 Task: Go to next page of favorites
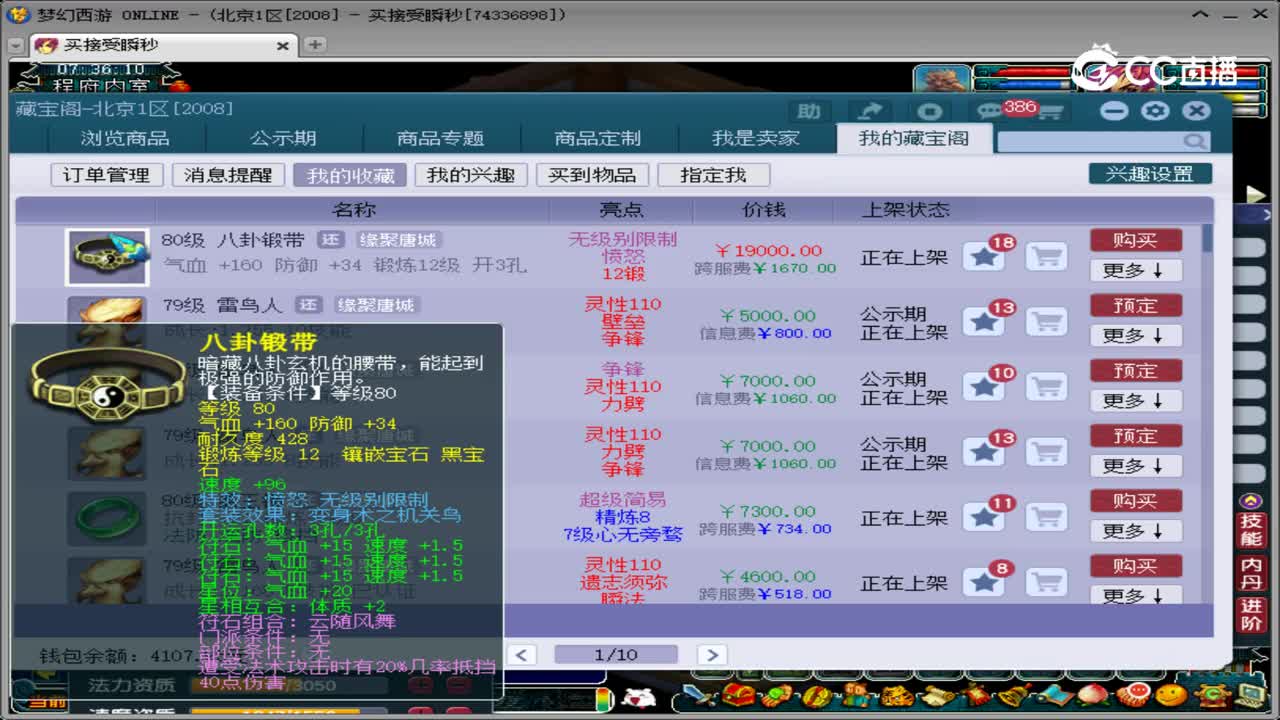pos(711,655)
